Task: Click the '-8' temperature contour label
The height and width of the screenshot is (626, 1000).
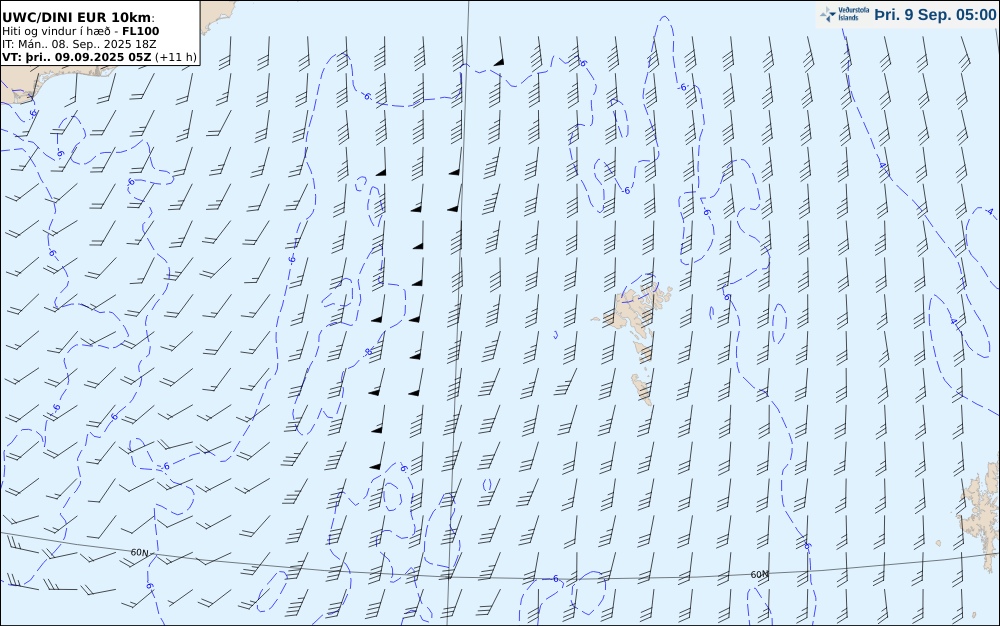Action: pos(367,351)
